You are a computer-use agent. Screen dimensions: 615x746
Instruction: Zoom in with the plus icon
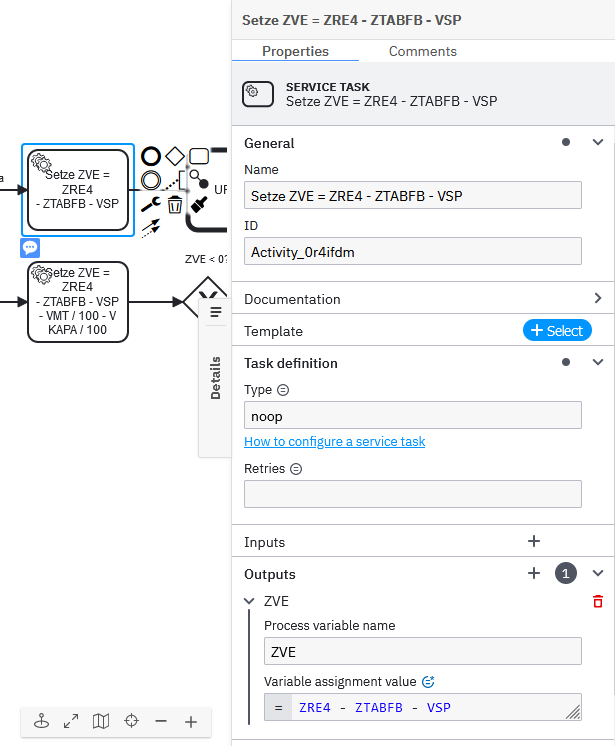coord(191,722)
